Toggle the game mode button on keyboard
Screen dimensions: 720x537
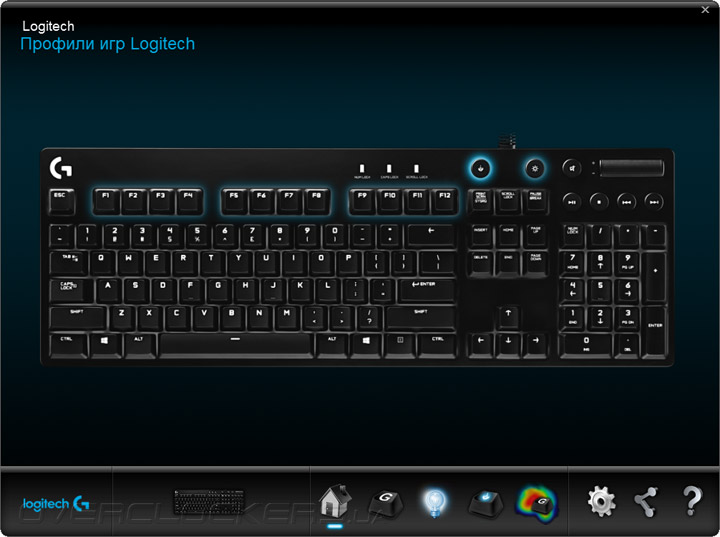coord(480,168)
